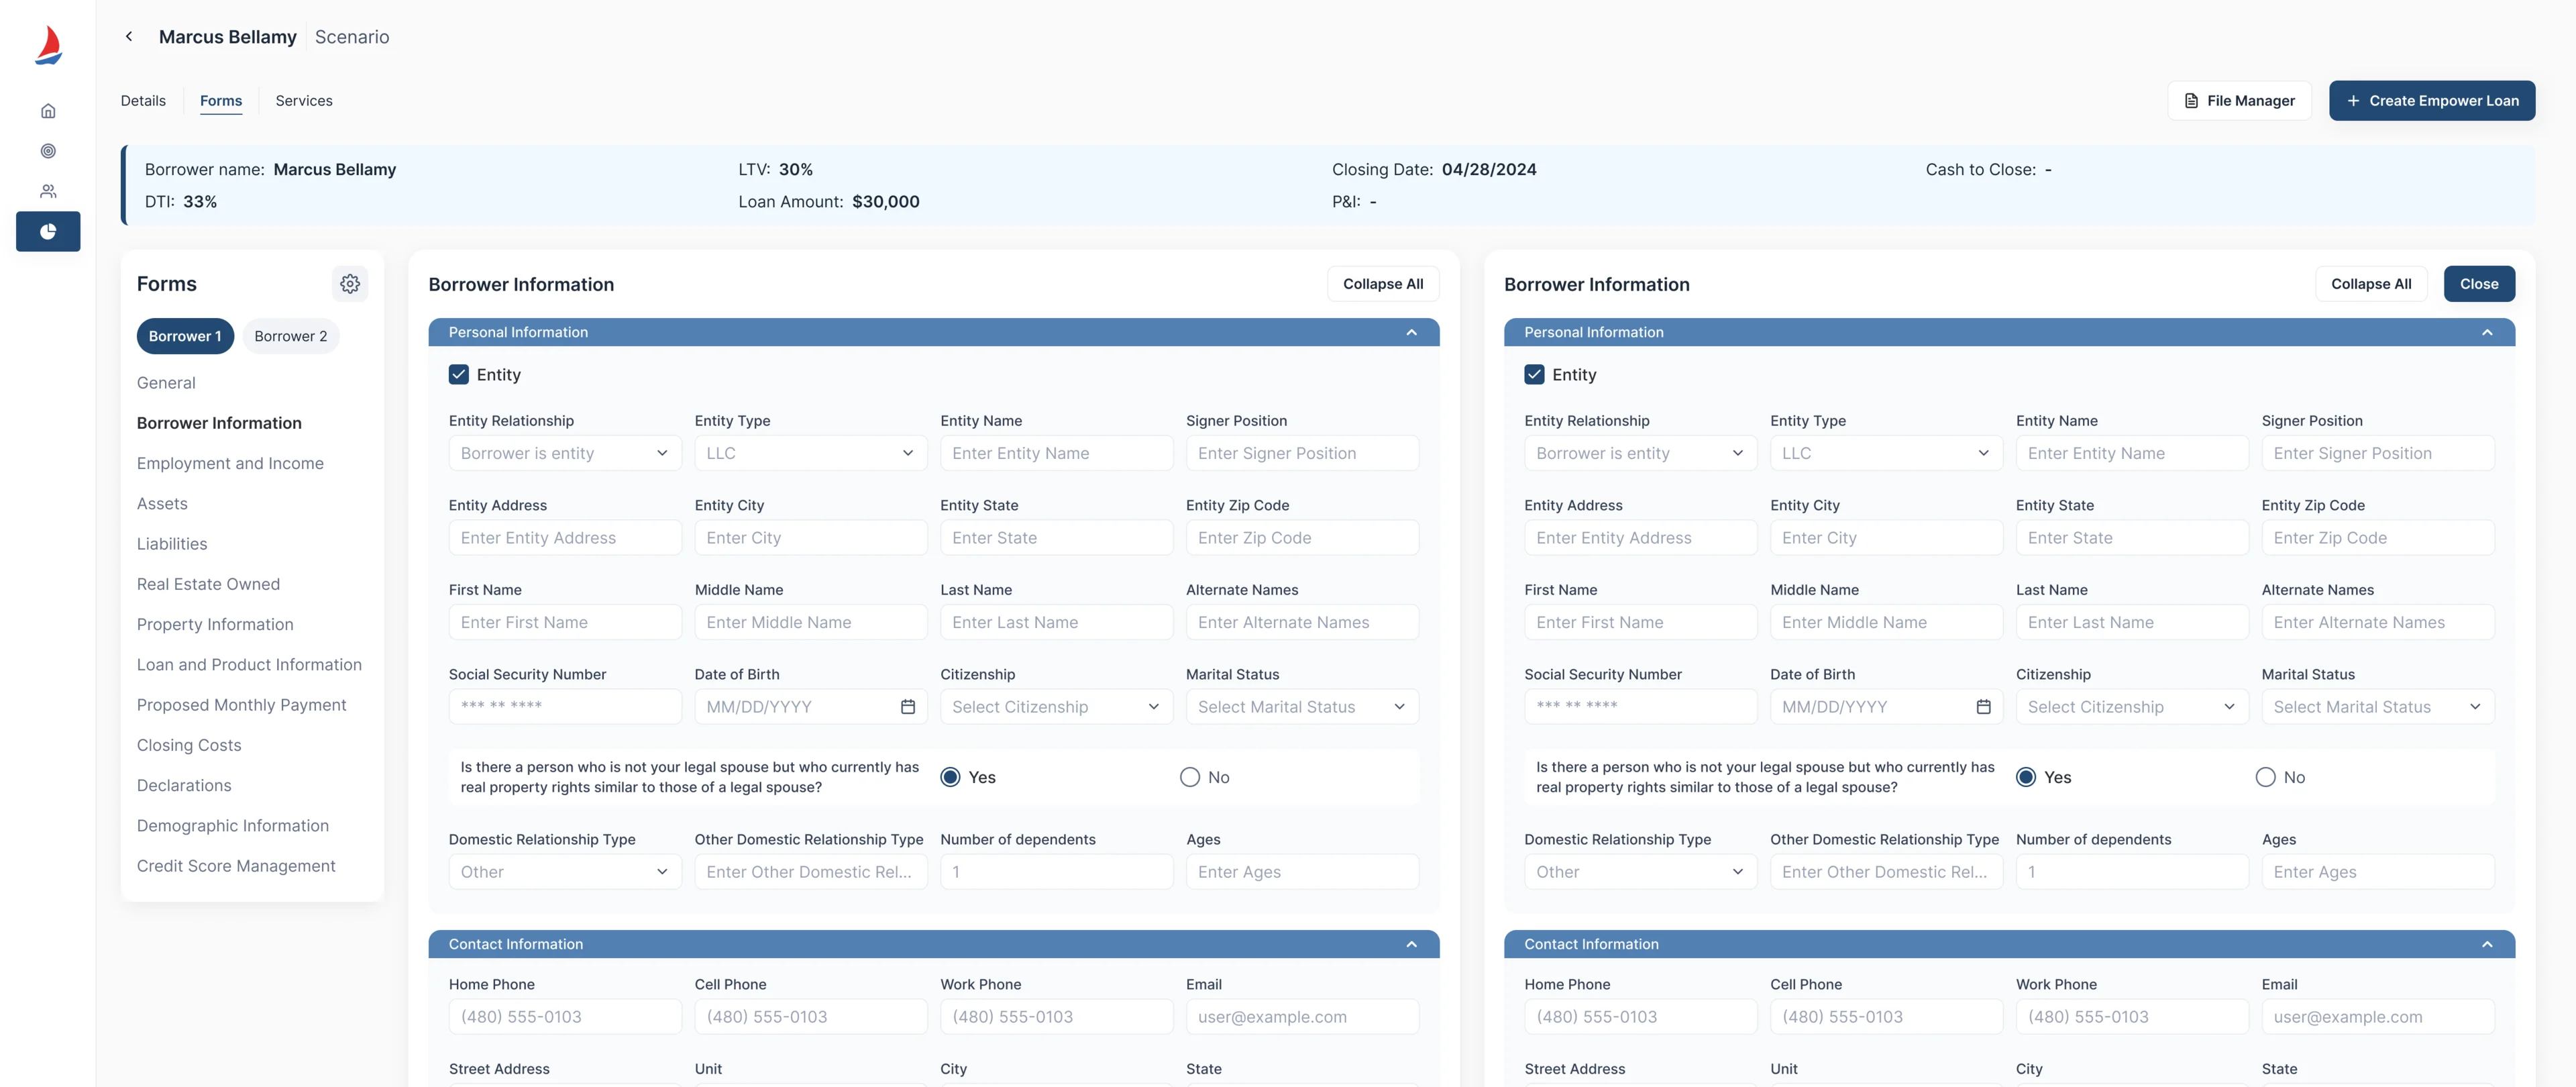Open Select Marital Status dropdown in right panel
Viewport: 2576px width, 1087px height.
[x=2377, y=707]
